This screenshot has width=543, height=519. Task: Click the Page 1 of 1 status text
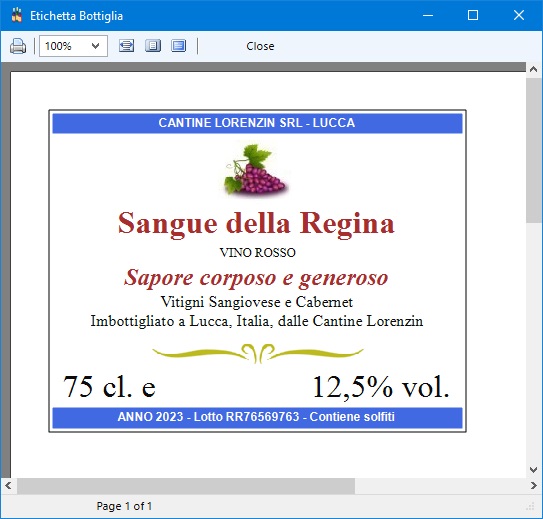point(124,506)
